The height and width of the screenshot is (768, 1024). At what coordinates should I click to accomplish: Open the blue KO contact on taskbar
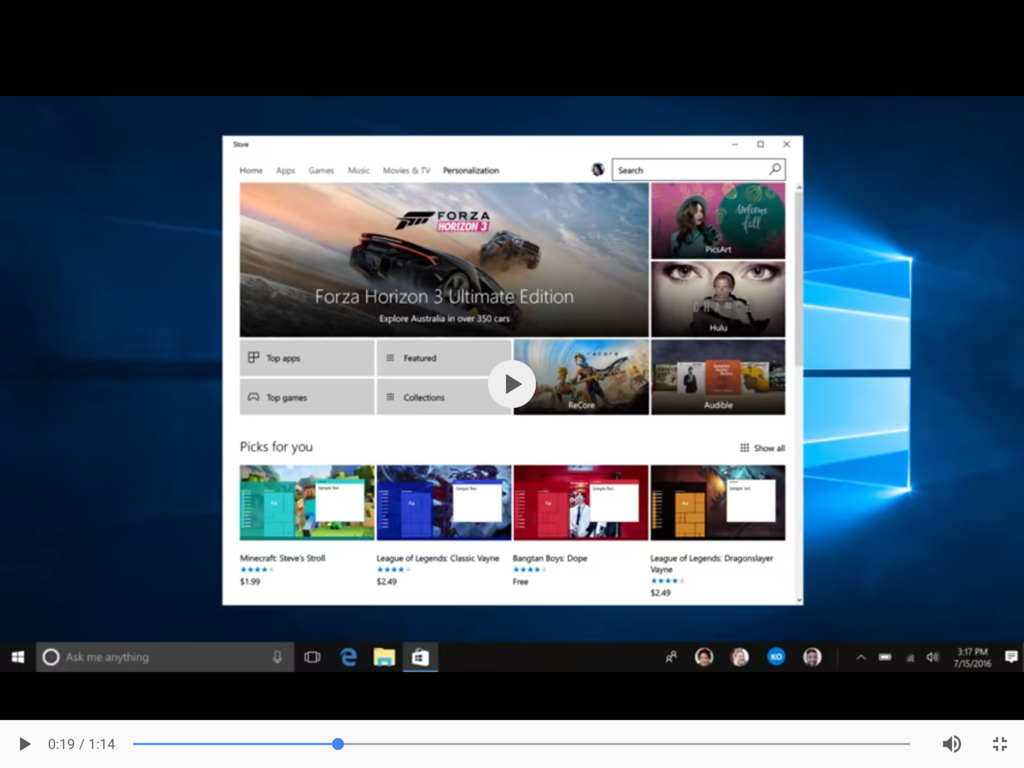click(x=776, y=657)
